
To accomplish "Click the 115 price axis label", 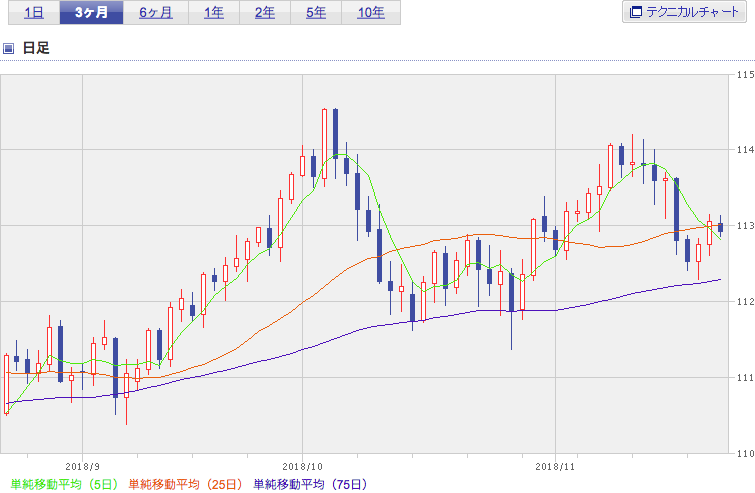I will (745, 75).
